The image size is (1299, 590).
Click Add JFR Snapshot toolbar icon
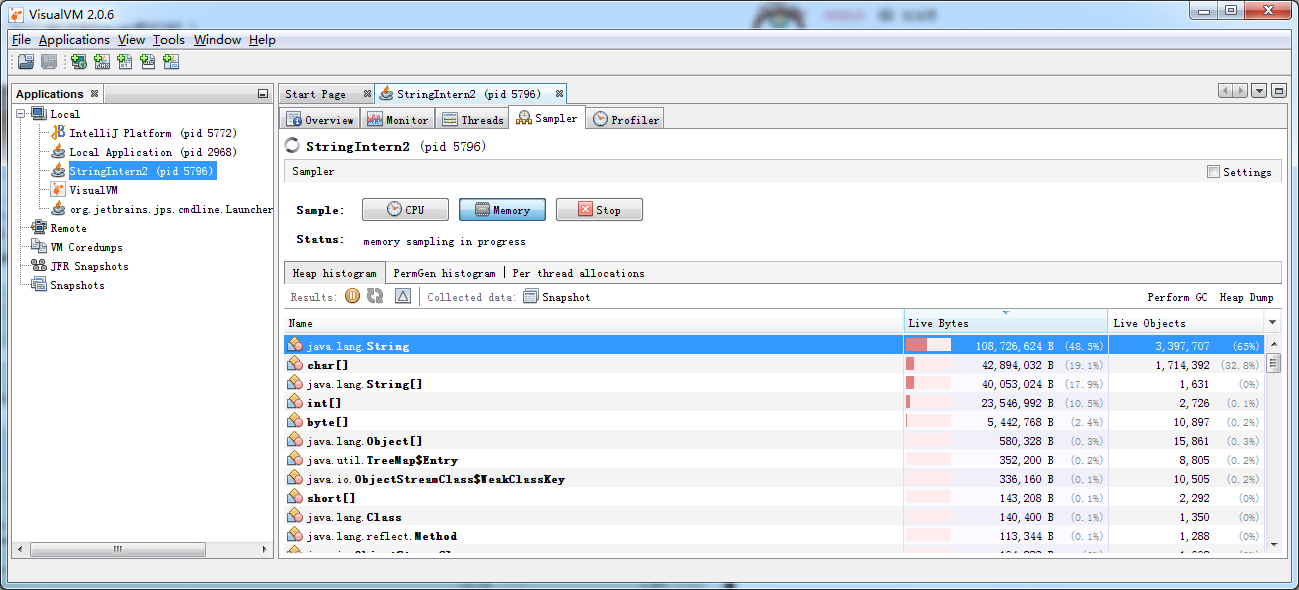tap(148, 62)
